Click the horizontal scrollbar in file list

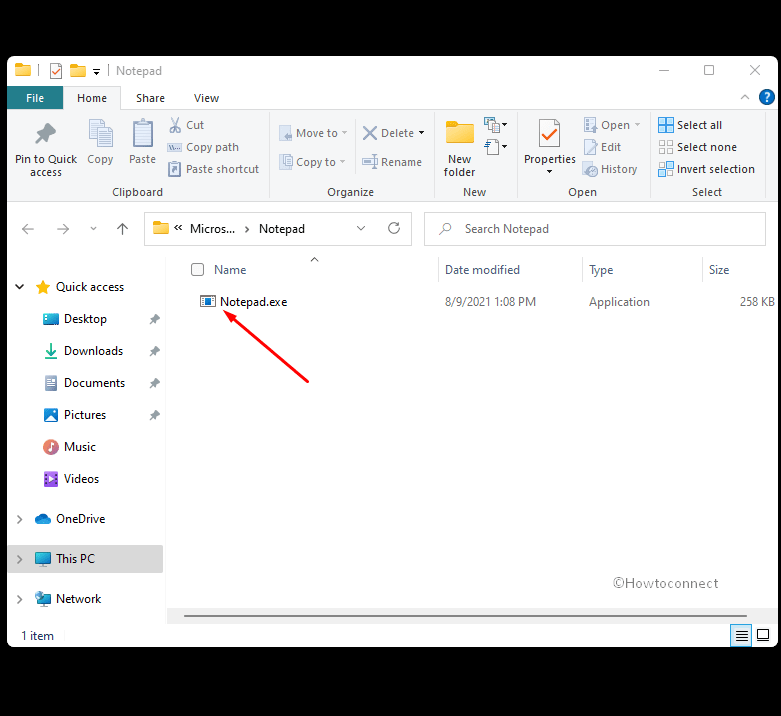[465, 616]
